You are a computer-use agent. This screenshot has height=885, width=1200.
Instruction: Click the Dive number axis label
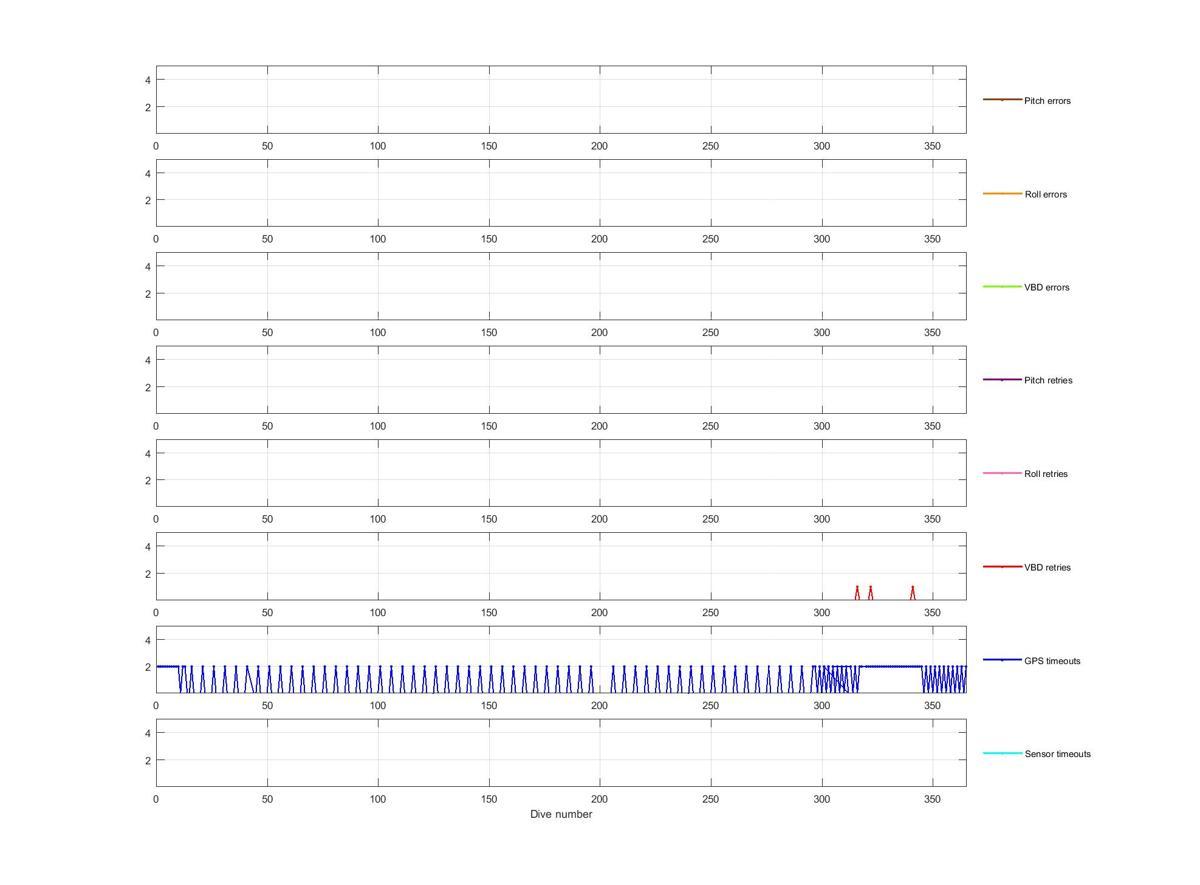pos(561,814)
